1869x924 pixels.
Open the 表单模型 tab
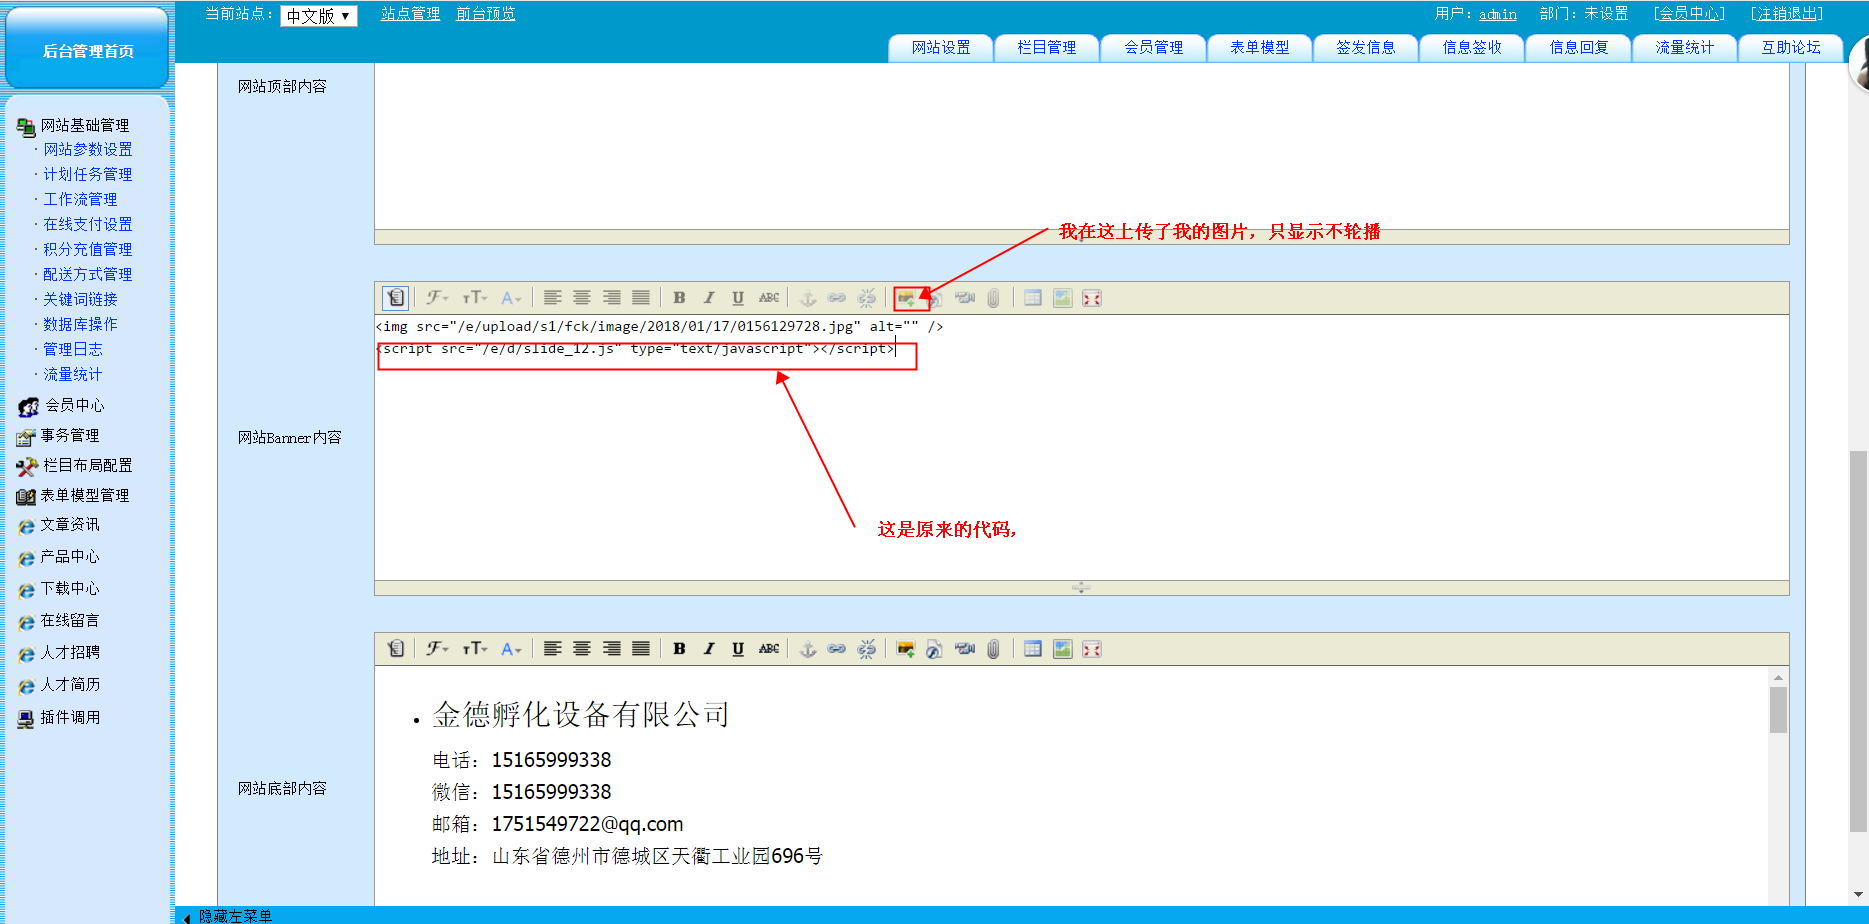click(1259, 48)
